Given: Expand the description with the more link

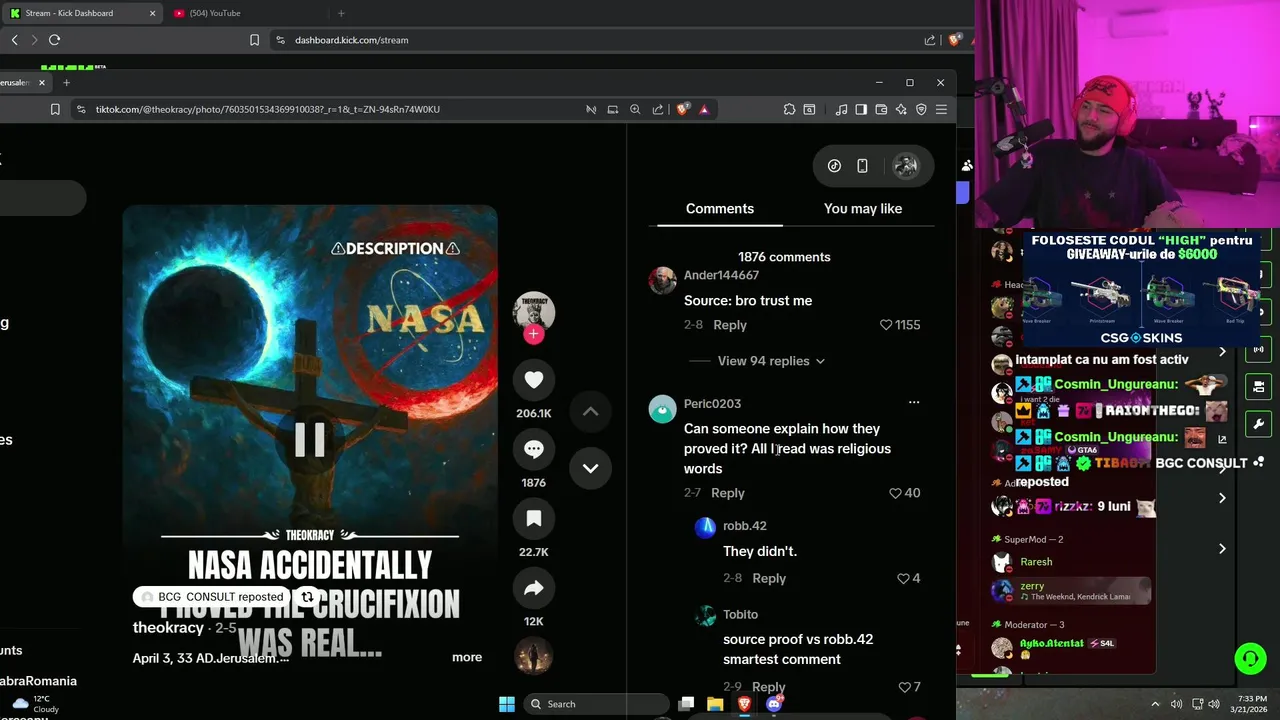Looking at the screenshot, I should [x=467, y=657].
